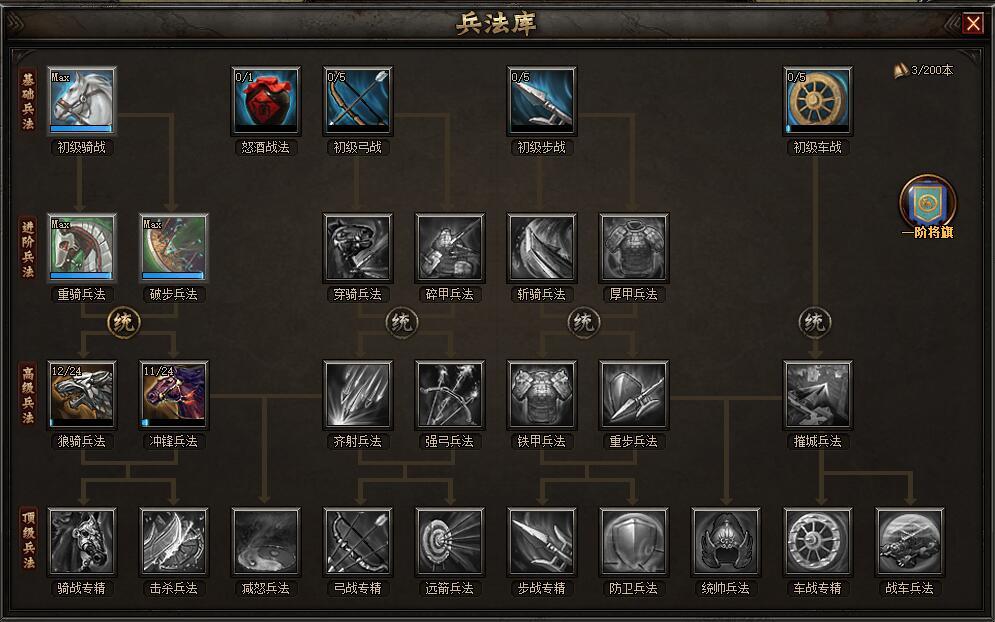Select the 重骑兵法 skill icon

(x=82, y=248)
